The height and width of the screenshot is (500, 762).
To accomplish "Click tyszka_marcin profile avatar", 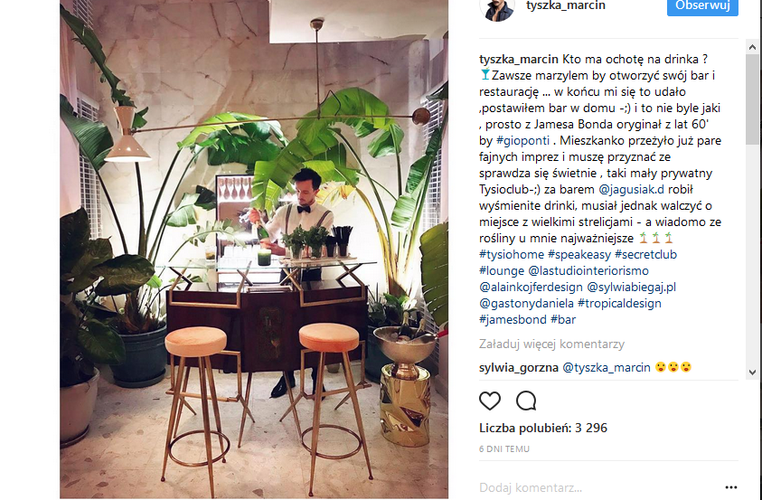I will (497, 9).
